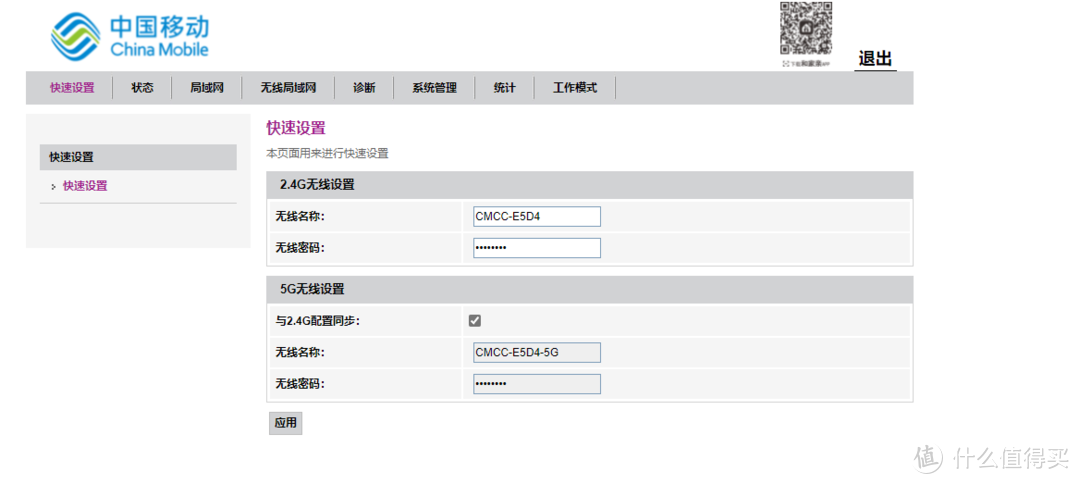Open the 系统管理 menu
Screen dimensions: 1080x484
point(435,88)
